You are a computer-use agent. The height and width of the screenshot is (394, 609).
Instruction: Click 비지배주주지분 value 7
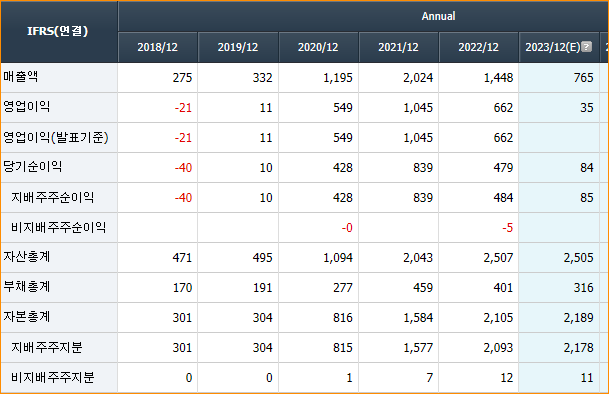tap(430, 378)
